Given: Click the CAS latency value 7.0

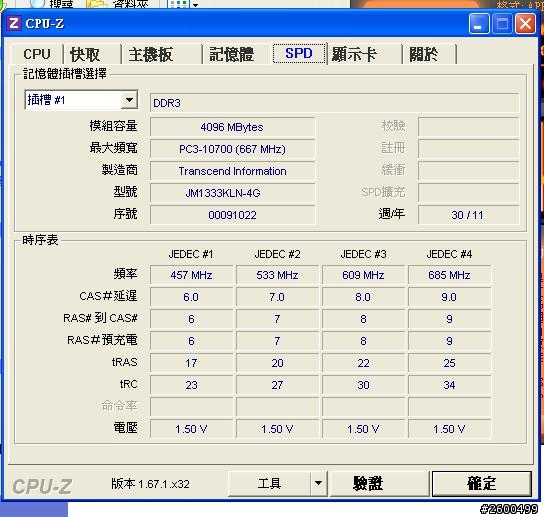Looking at the screenshot, I should [x=277, y=297].
